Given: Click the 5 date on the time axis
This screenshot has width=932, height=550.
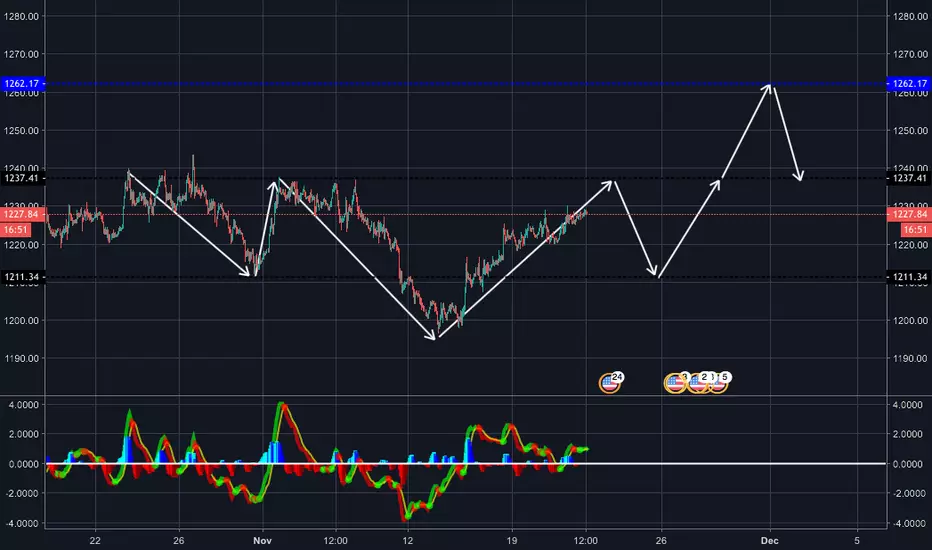Looking at the screenshot, I should tap(857, 540).
